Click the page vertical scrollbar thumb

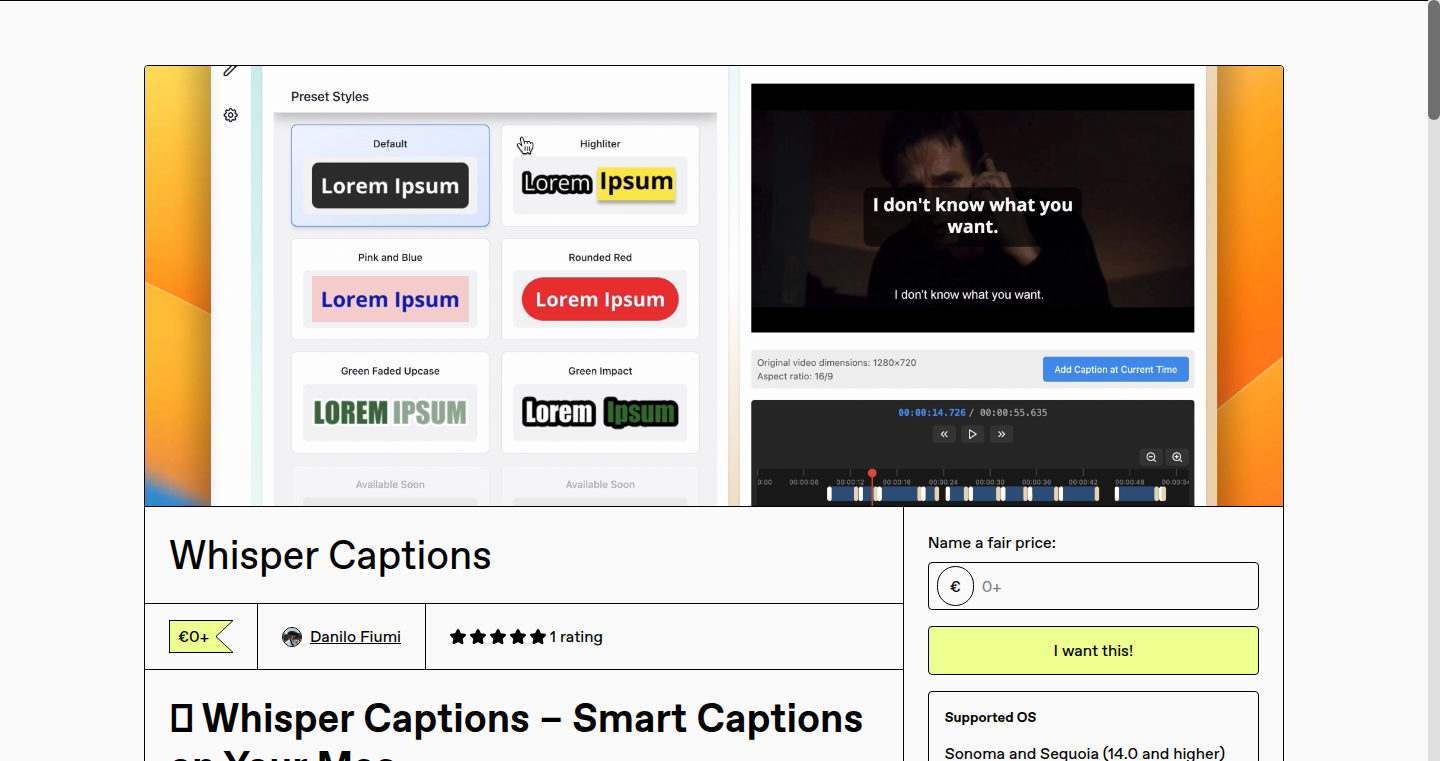(1434, 60)
